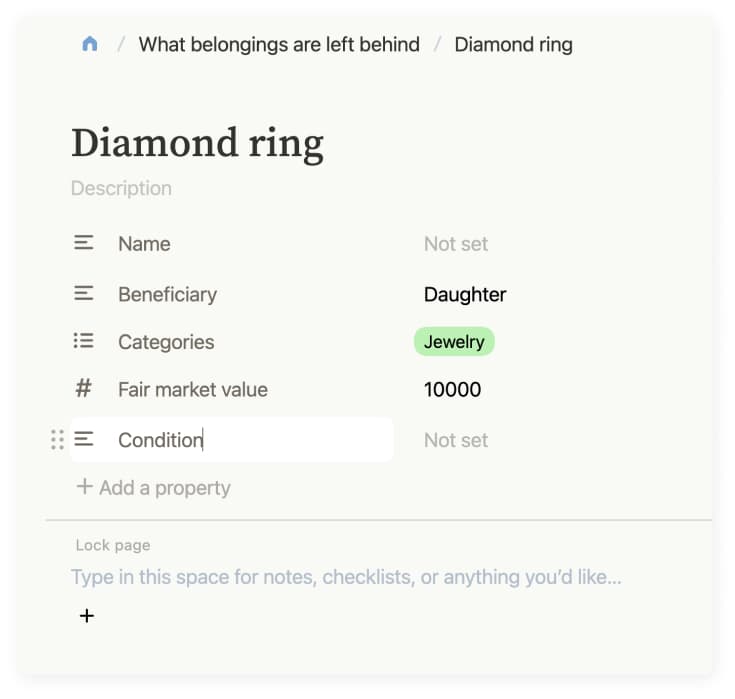Image resolution: width=735 pixels, height=699 pixels.
Task: Click the text-type icon beside Beneficiary
Action: point(84,294)
